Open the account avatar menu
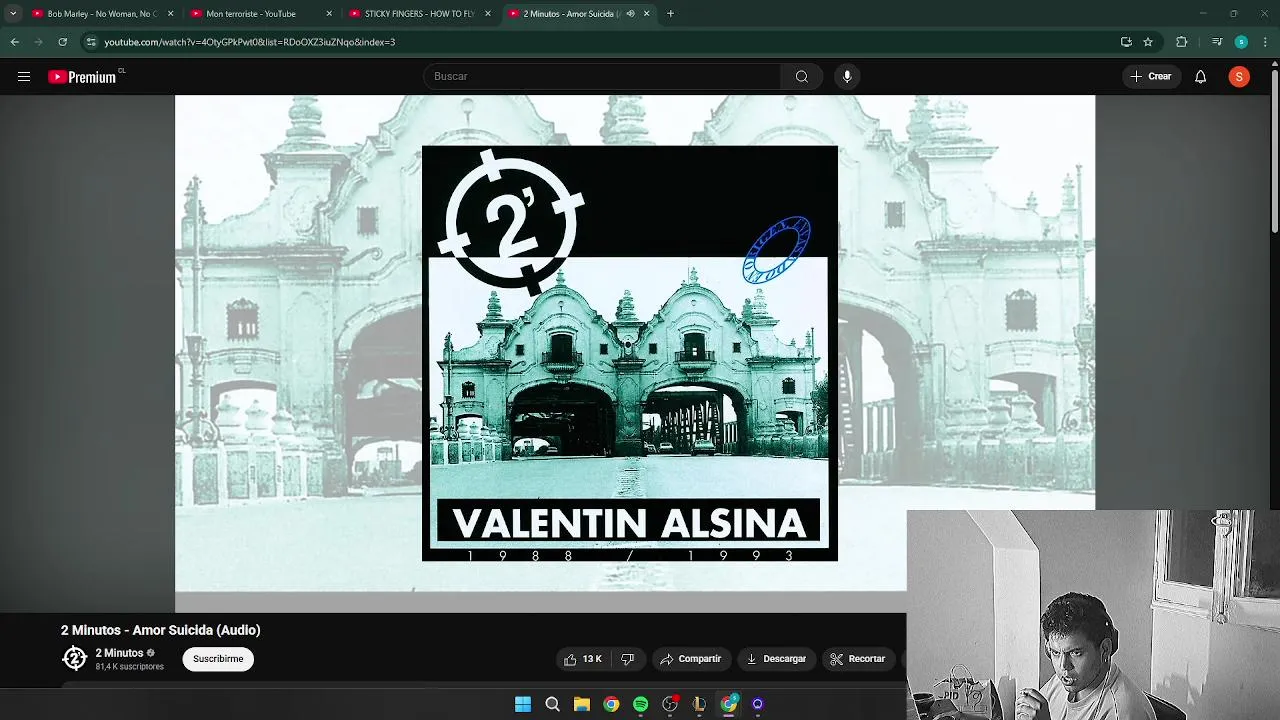The image size is (1280, 720). [1239, 76]
